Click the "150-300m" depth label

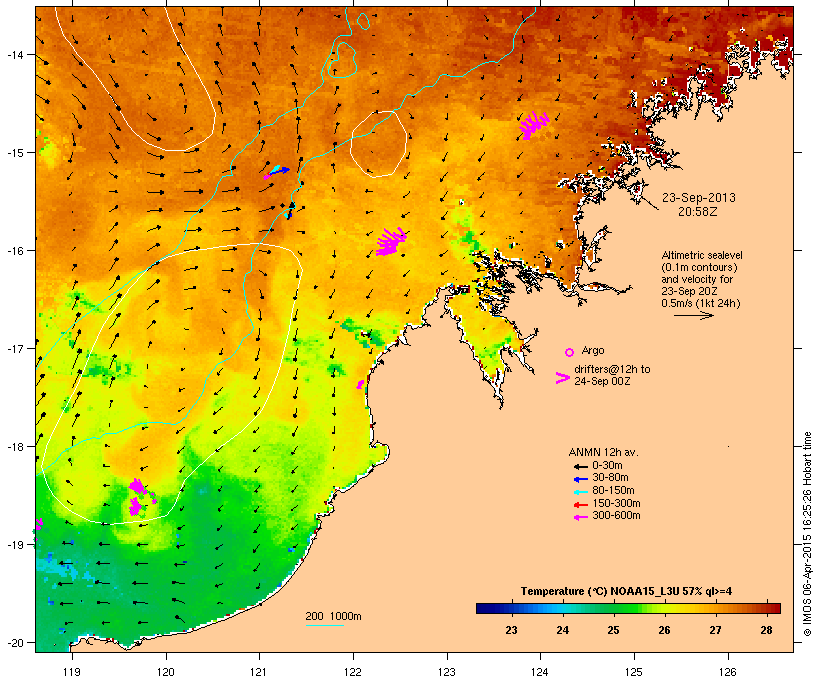(616, 504)
